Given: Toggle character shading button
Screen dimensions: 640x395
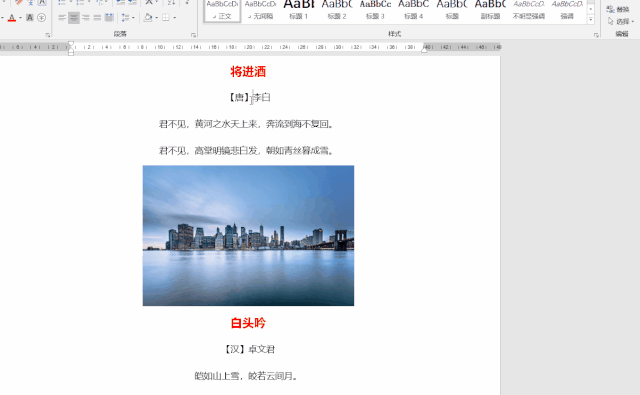Looking at the screenshot, I should pos(29,18).
